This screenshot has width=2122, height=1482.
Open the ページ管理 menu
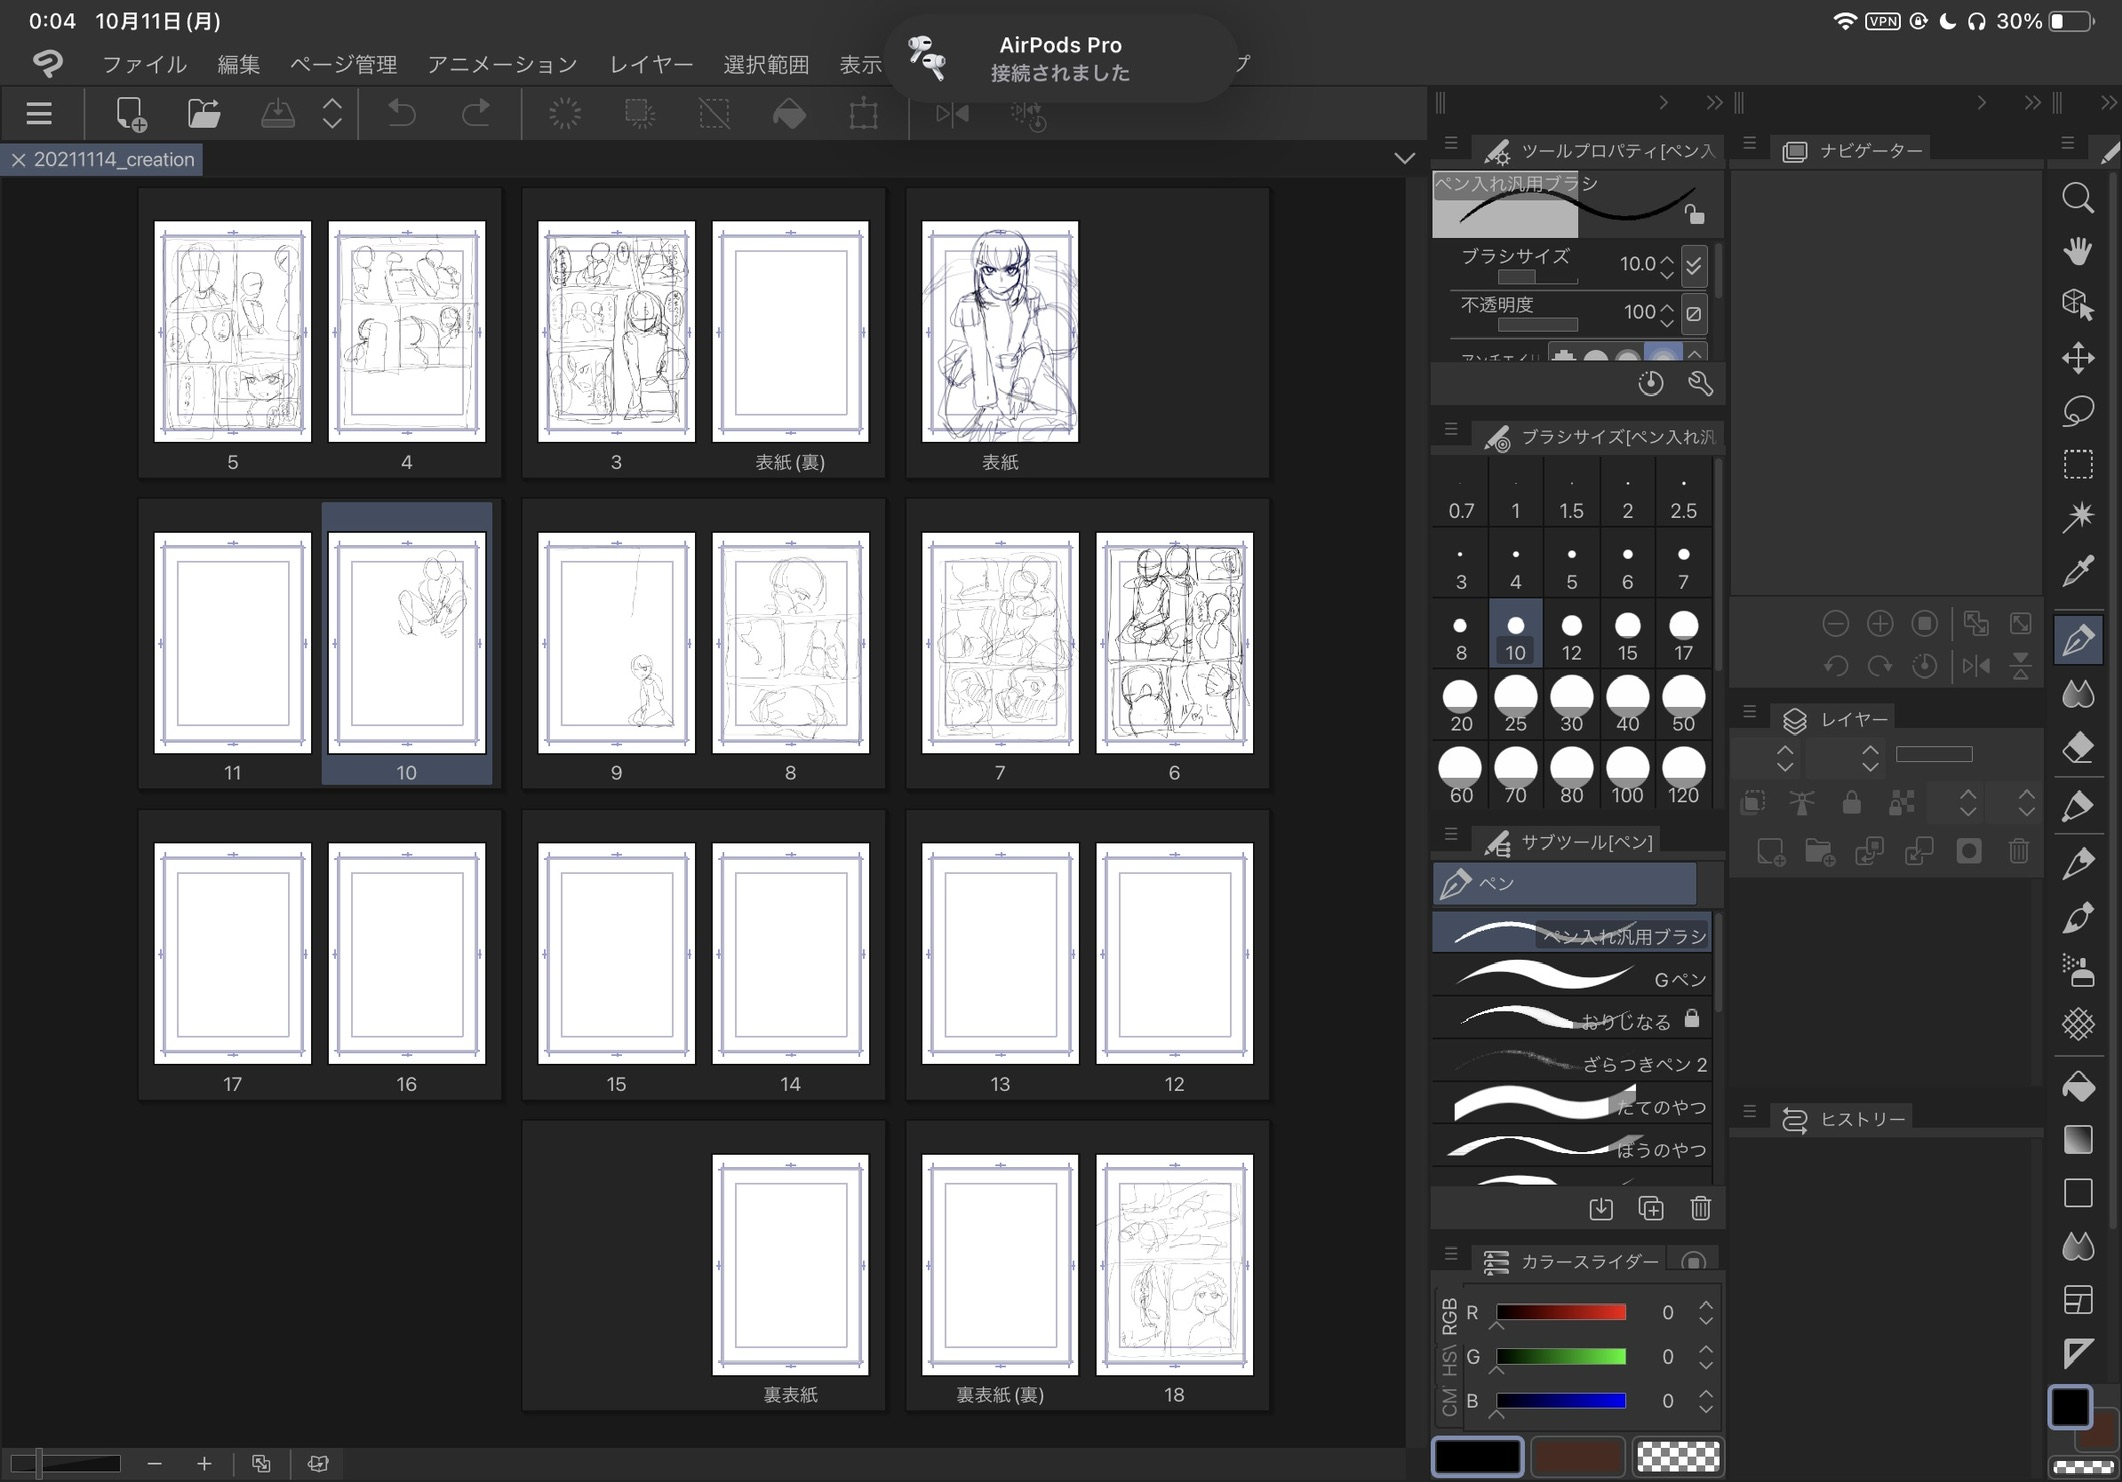pos(343,64)
